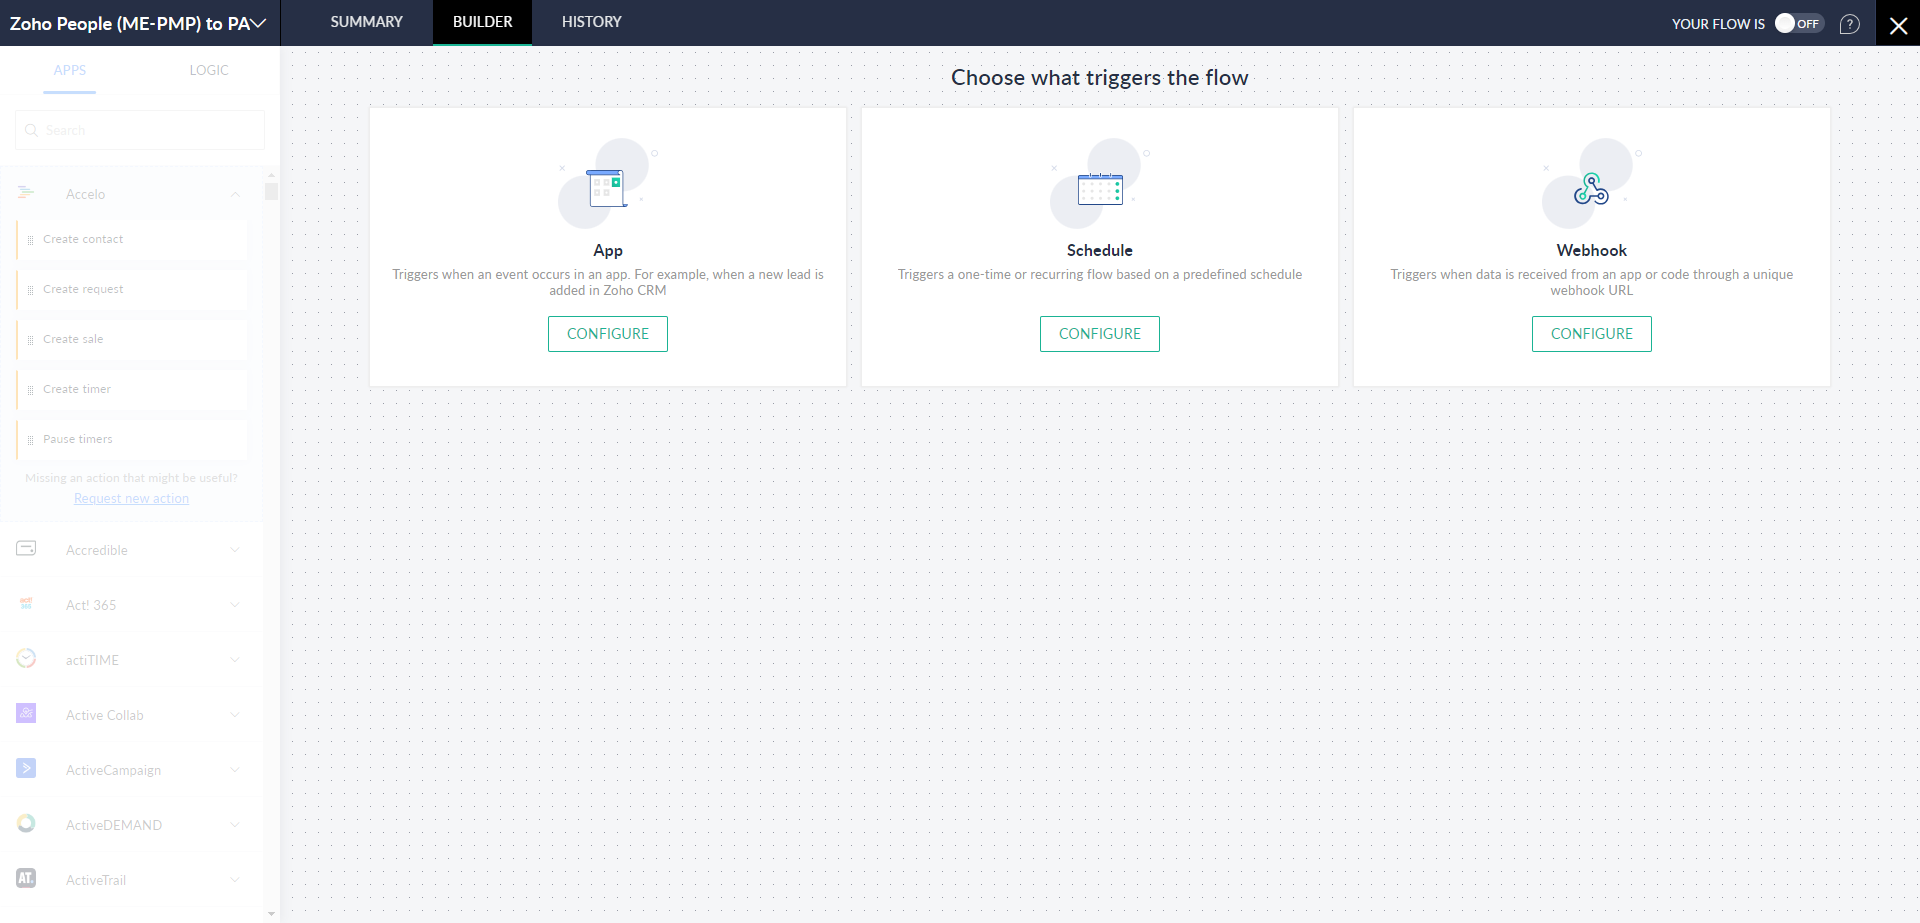Configure the Webhook trigger
1920x923 pixels.
1592,334
